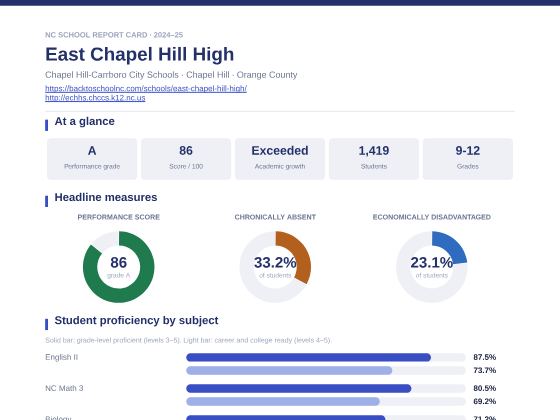Click the Student proficiency by subject heading
560x420 pixels.
[x=136, y=320]
